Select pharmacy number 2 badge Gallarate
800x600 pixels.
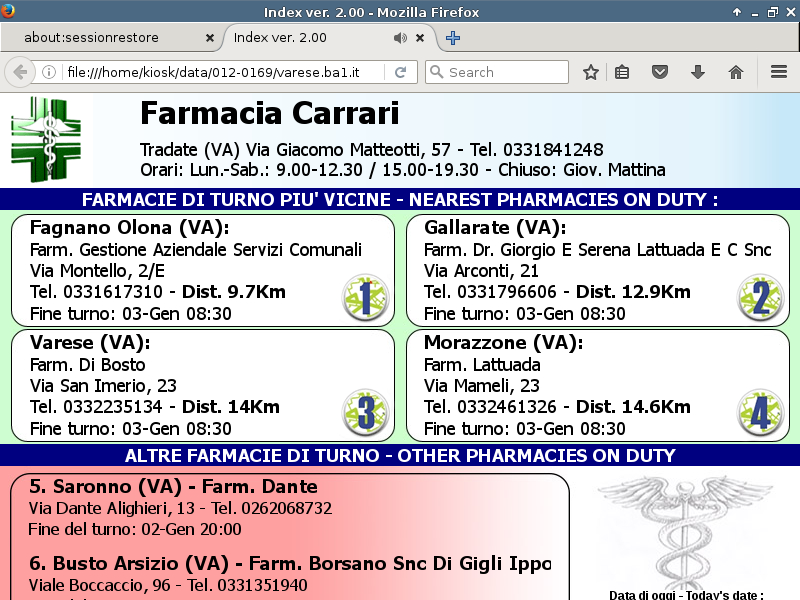coord(760,298)
